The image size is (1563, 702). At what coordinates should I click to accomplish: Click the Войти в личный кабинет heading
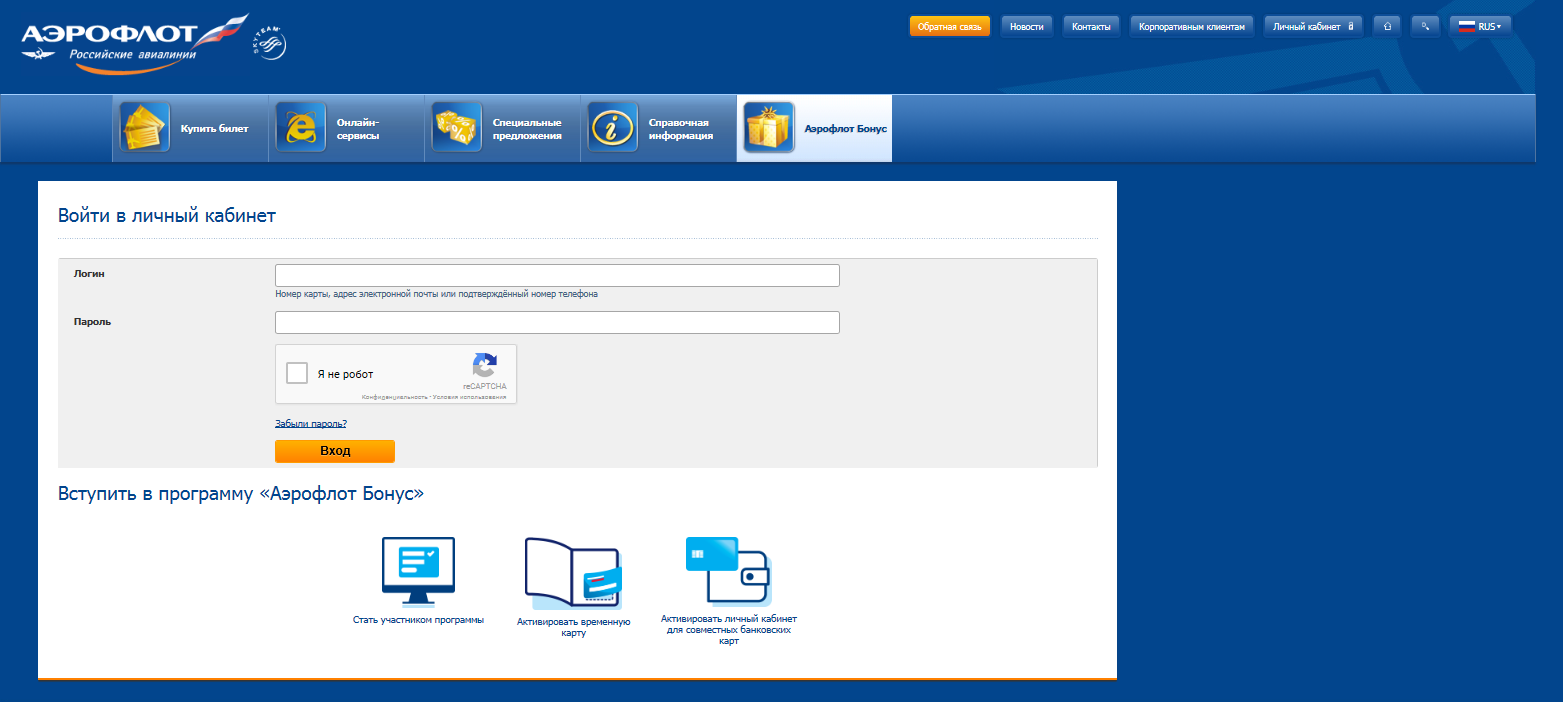[x=167, y=215]
